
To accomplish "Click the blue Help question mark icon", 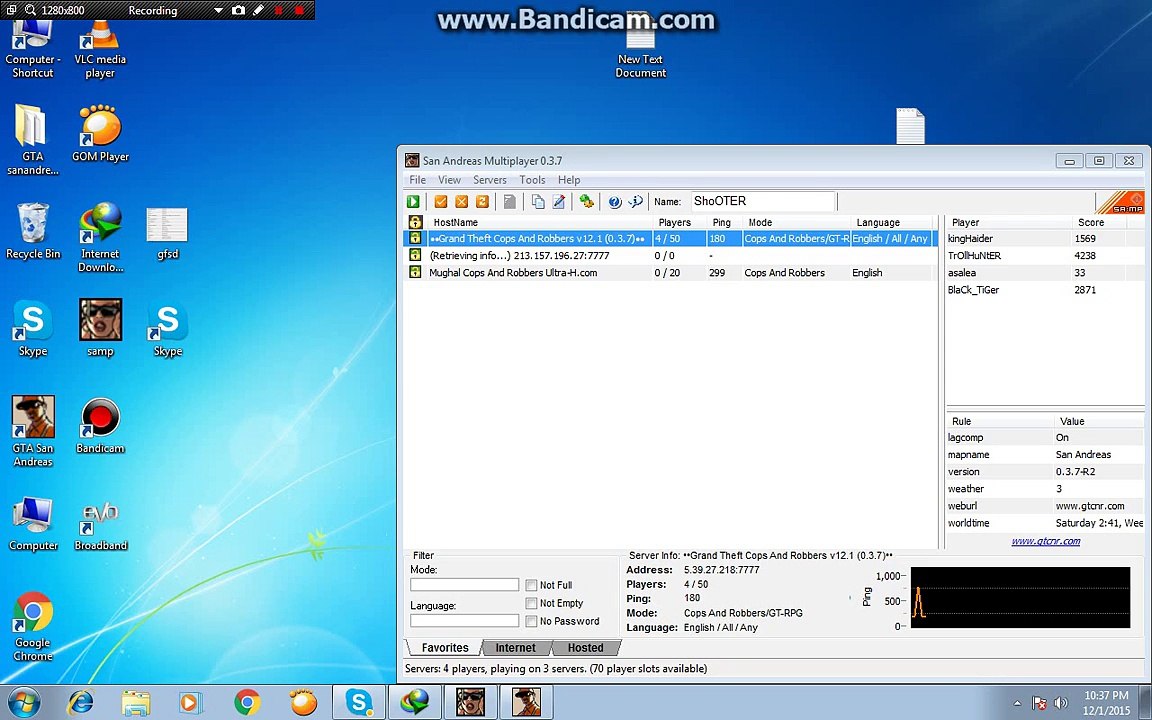I will pyautogui.click(x=615, y=201).
